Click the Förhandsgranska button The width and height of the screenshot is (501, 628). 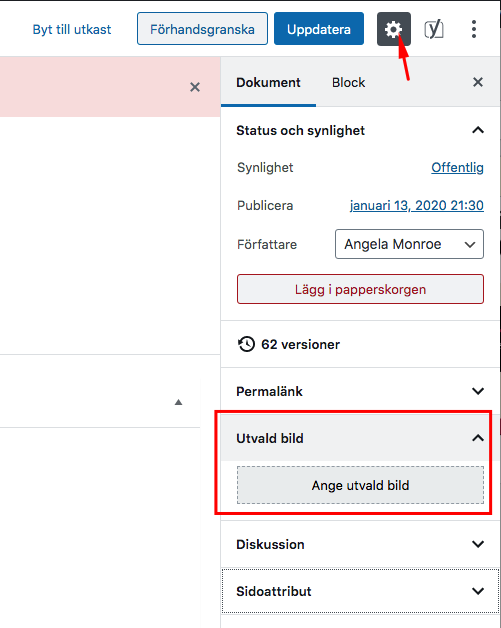[x=202, y=29]
